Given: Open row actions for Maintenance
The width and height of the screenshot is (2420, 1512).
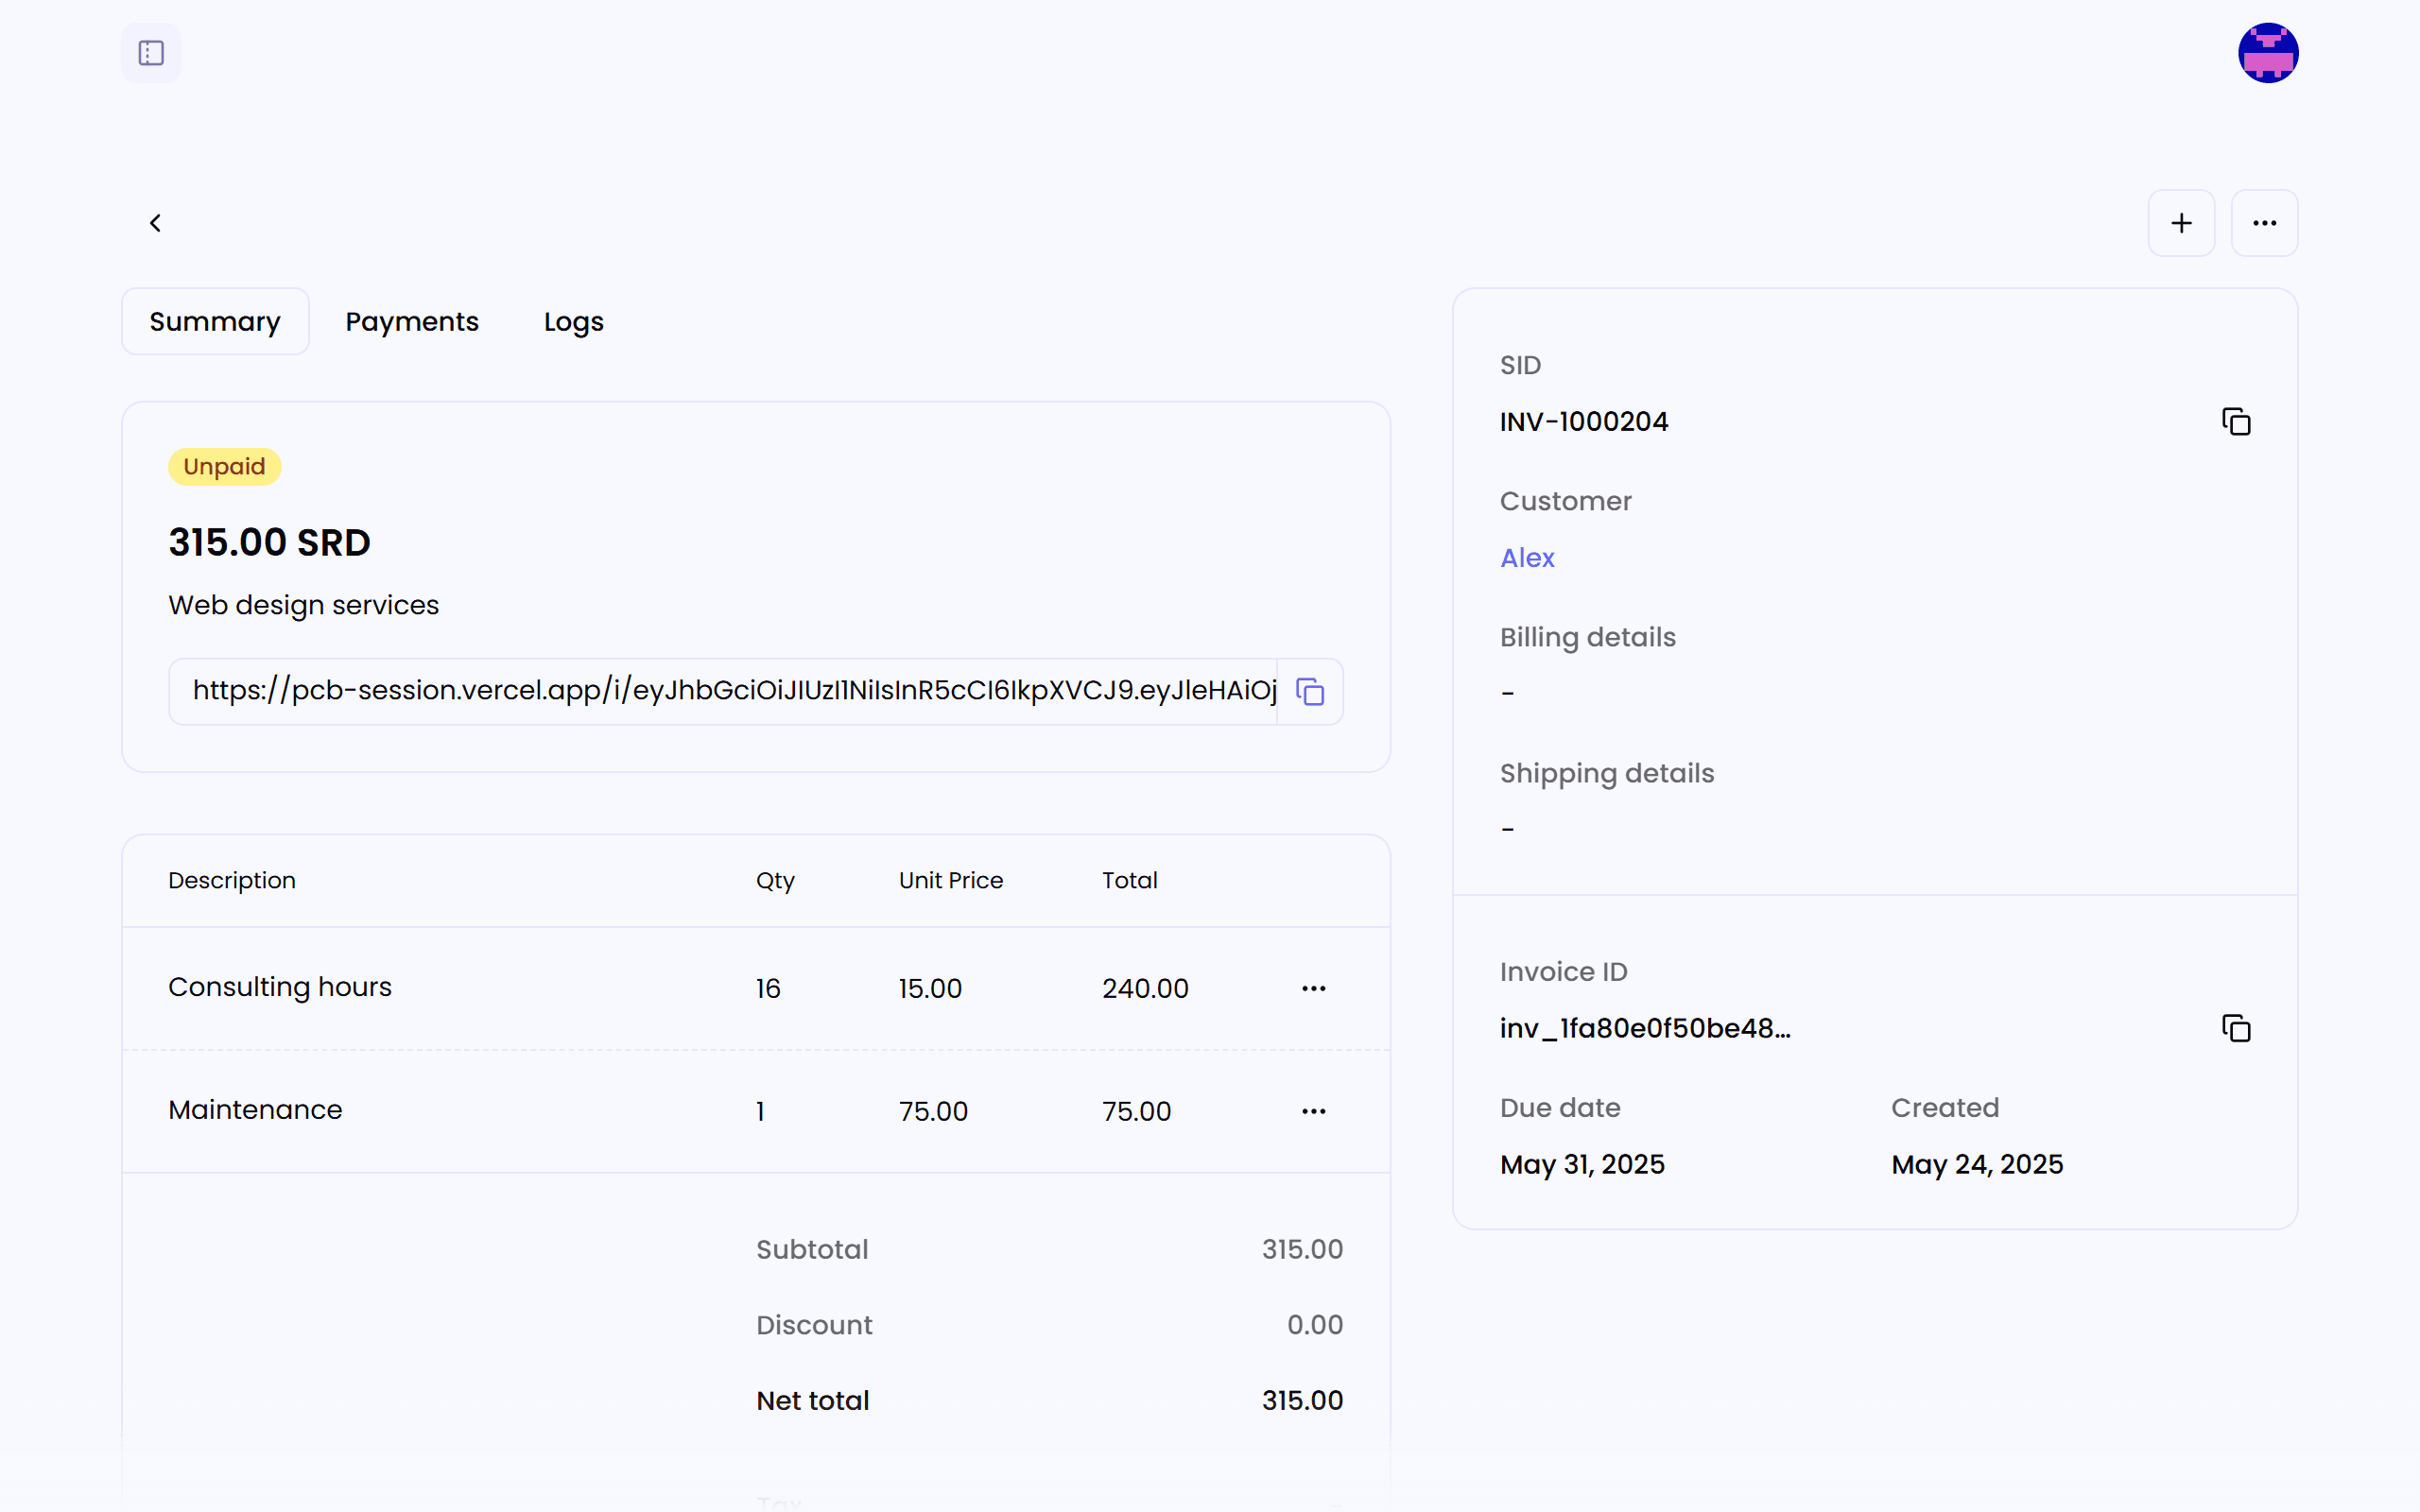Looking at the screenshot, I should pos(1313,1110).
